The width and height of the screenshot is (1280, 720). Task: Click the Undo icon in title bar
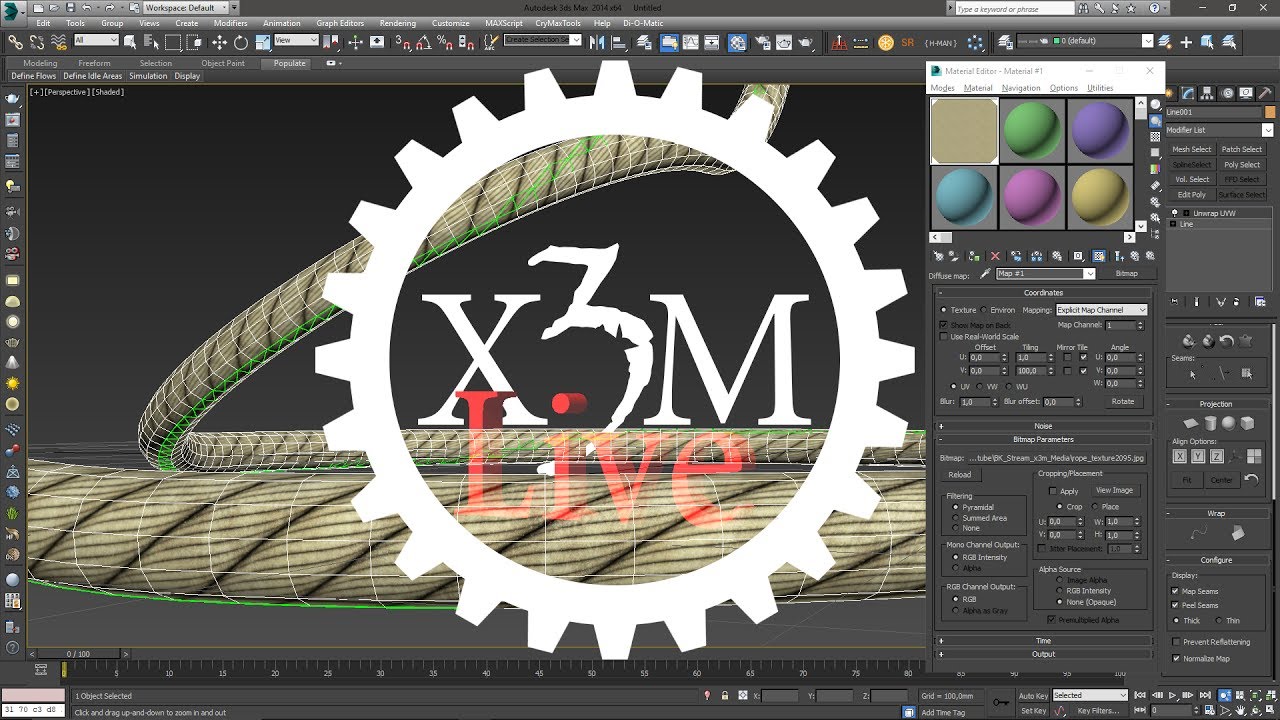[88, 7]
